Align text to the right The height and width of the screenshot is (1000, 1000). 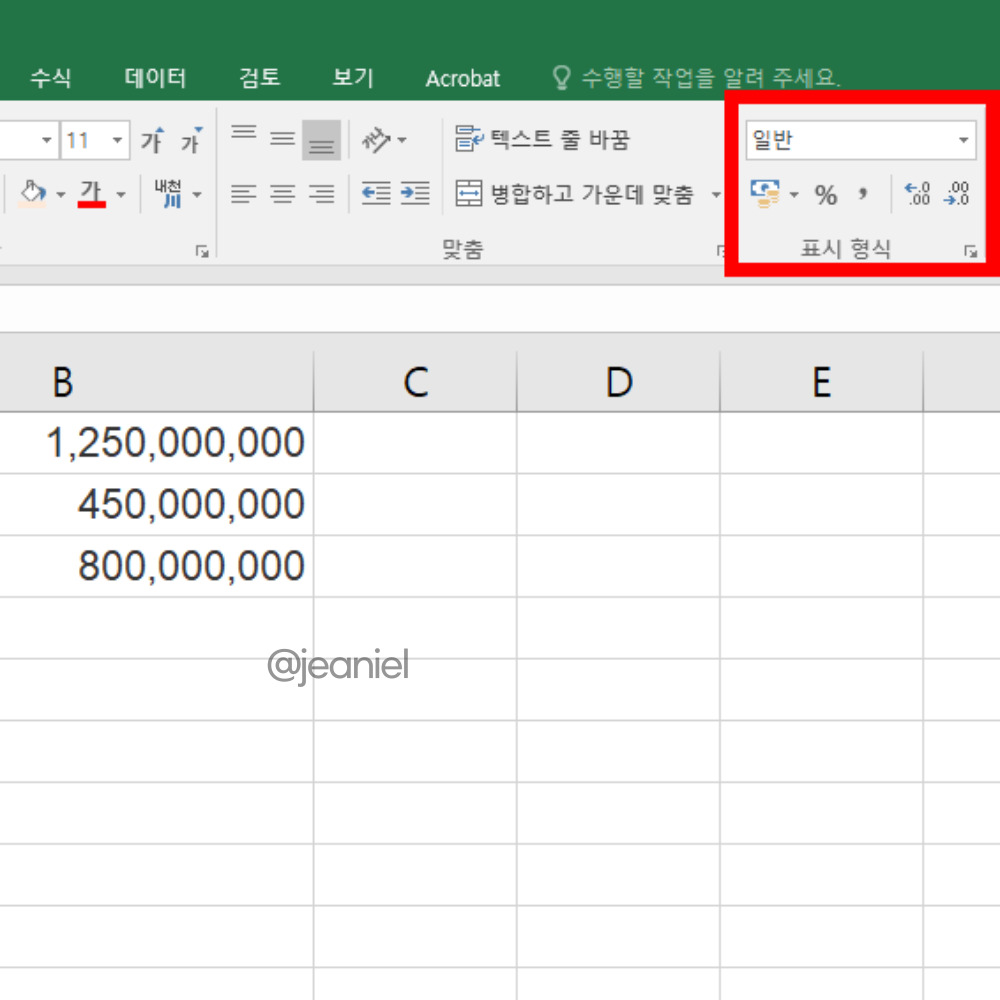tap(321, 193)
